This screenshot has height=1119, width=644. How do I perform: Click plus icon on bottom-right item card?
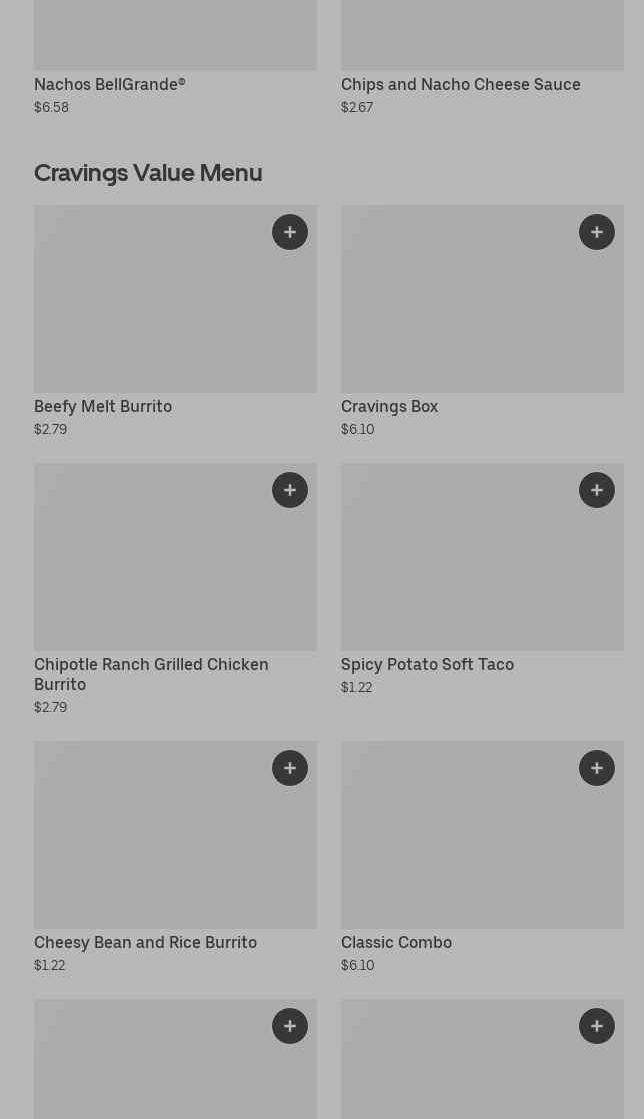[597, 1026]
